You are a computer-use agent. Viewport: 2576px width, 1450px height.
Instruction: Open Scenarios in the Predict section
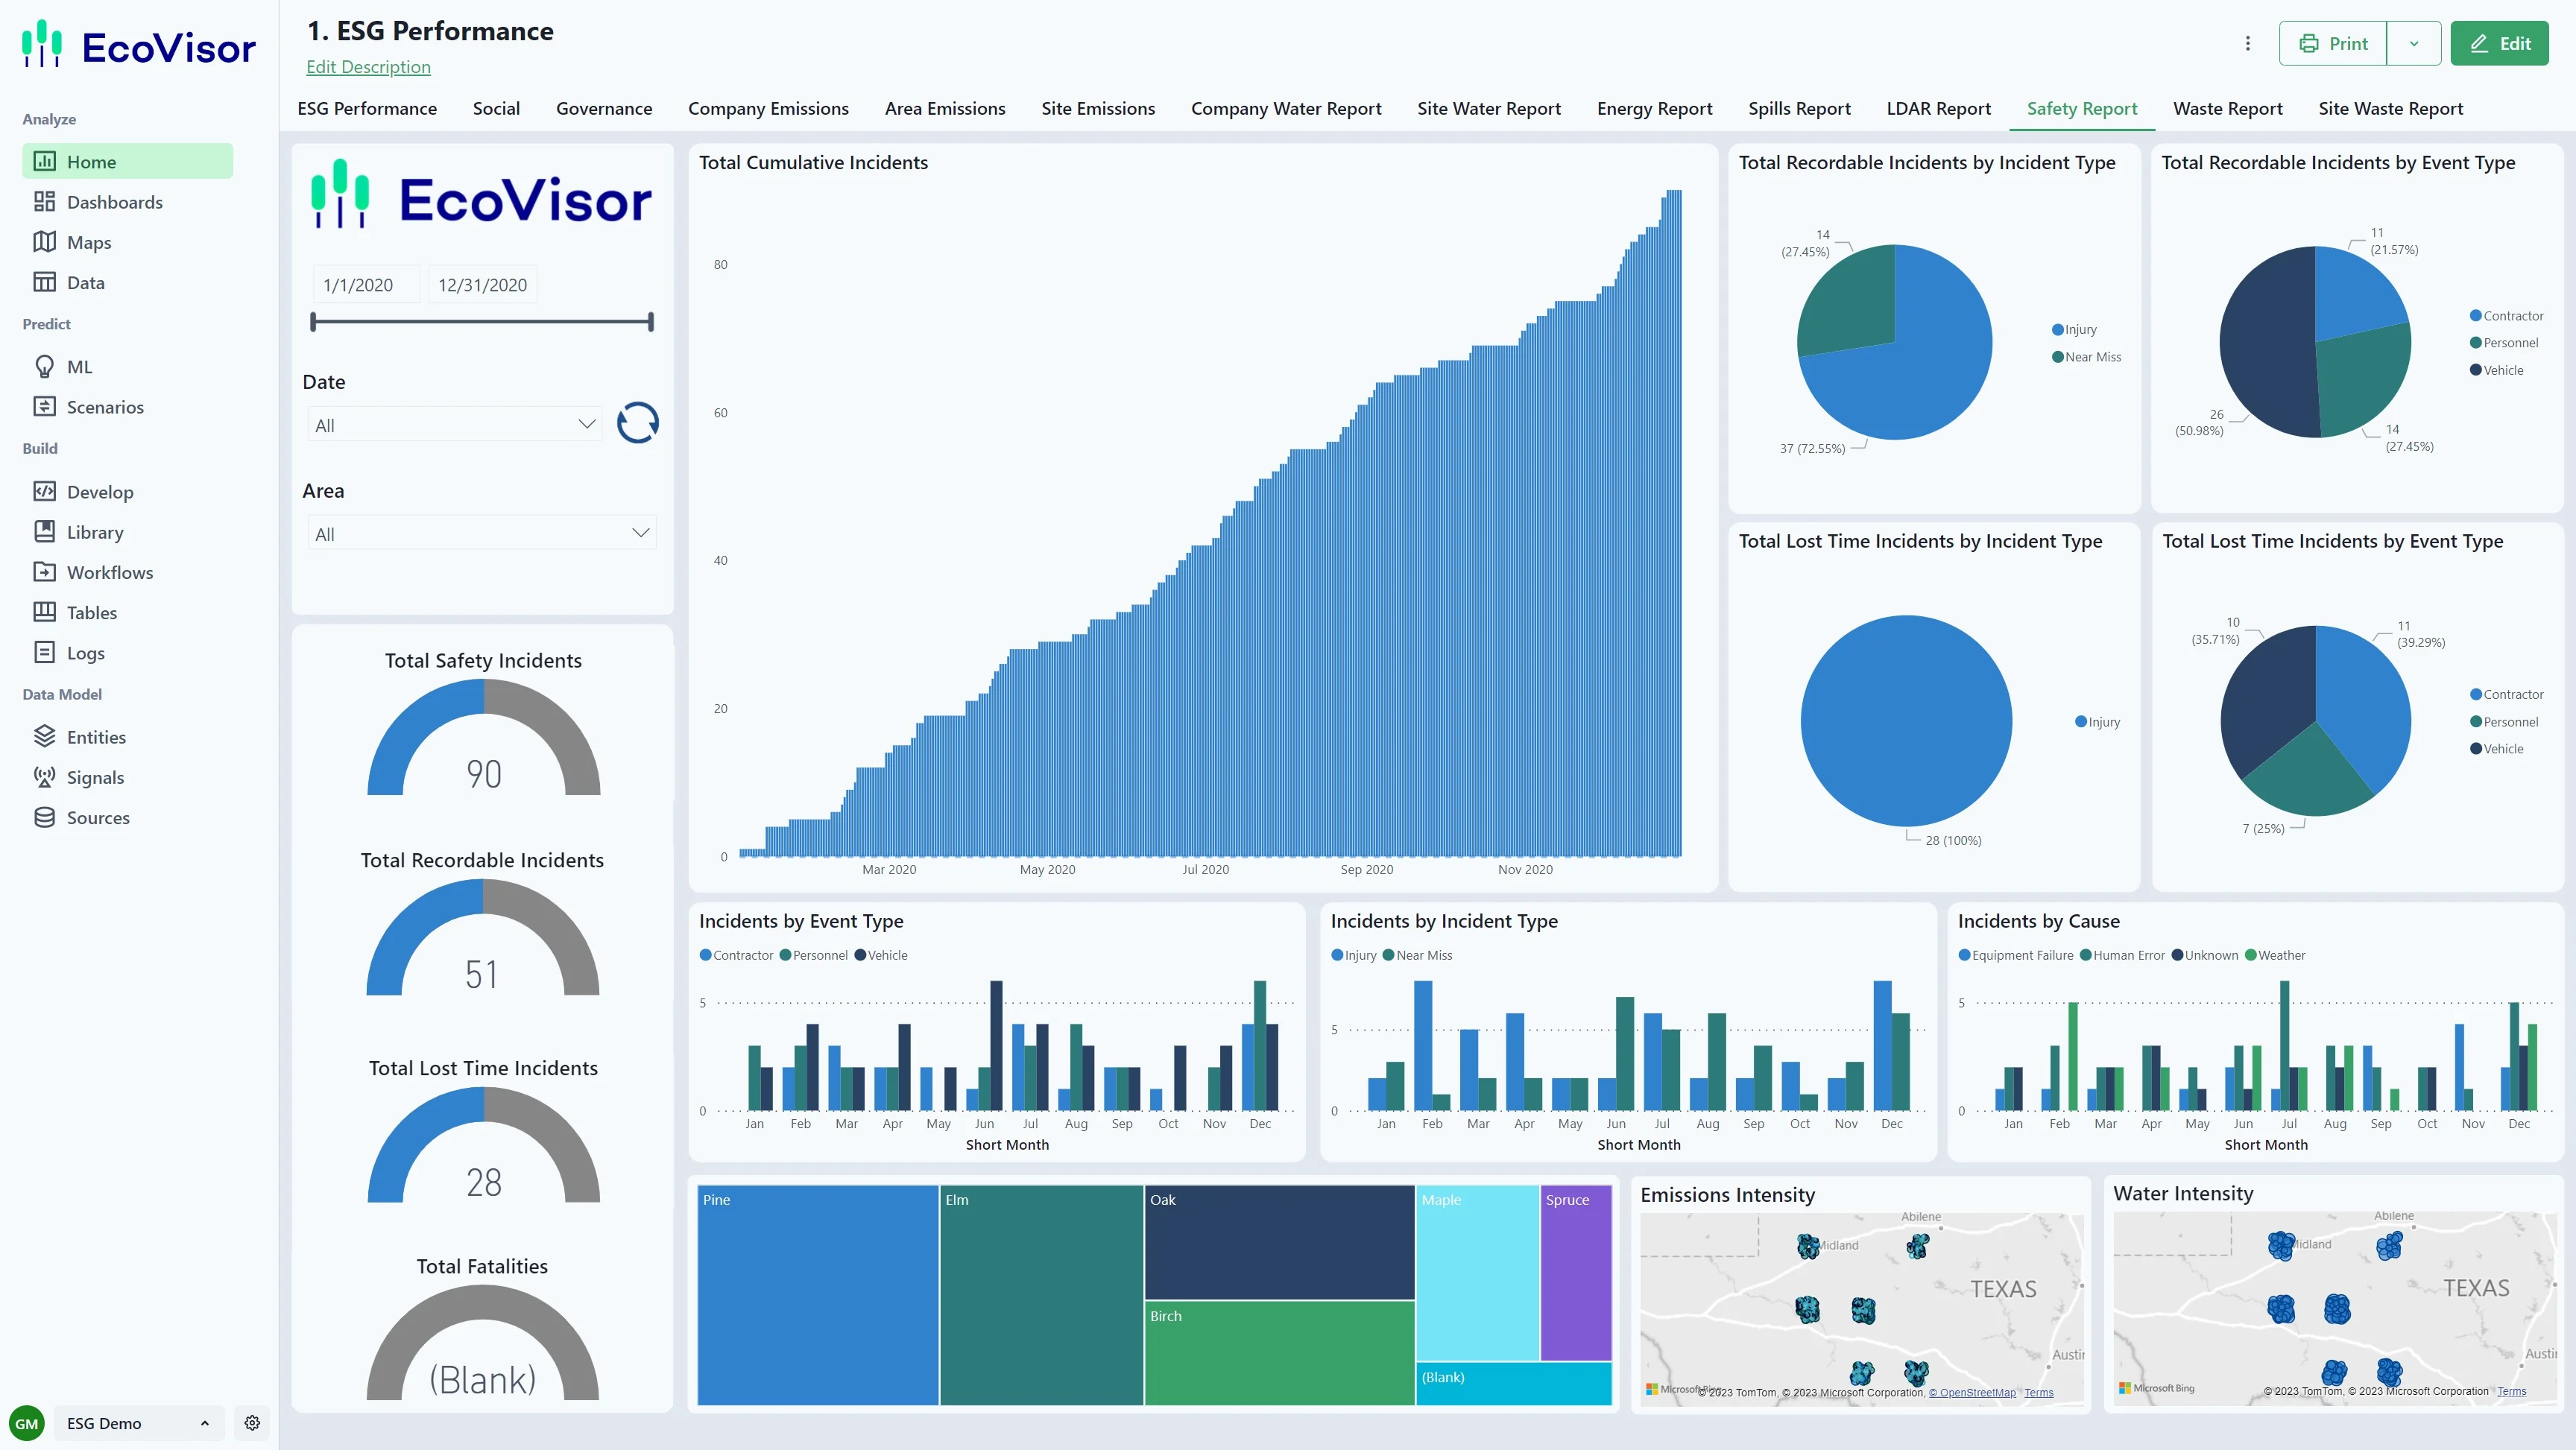[104, 407]
